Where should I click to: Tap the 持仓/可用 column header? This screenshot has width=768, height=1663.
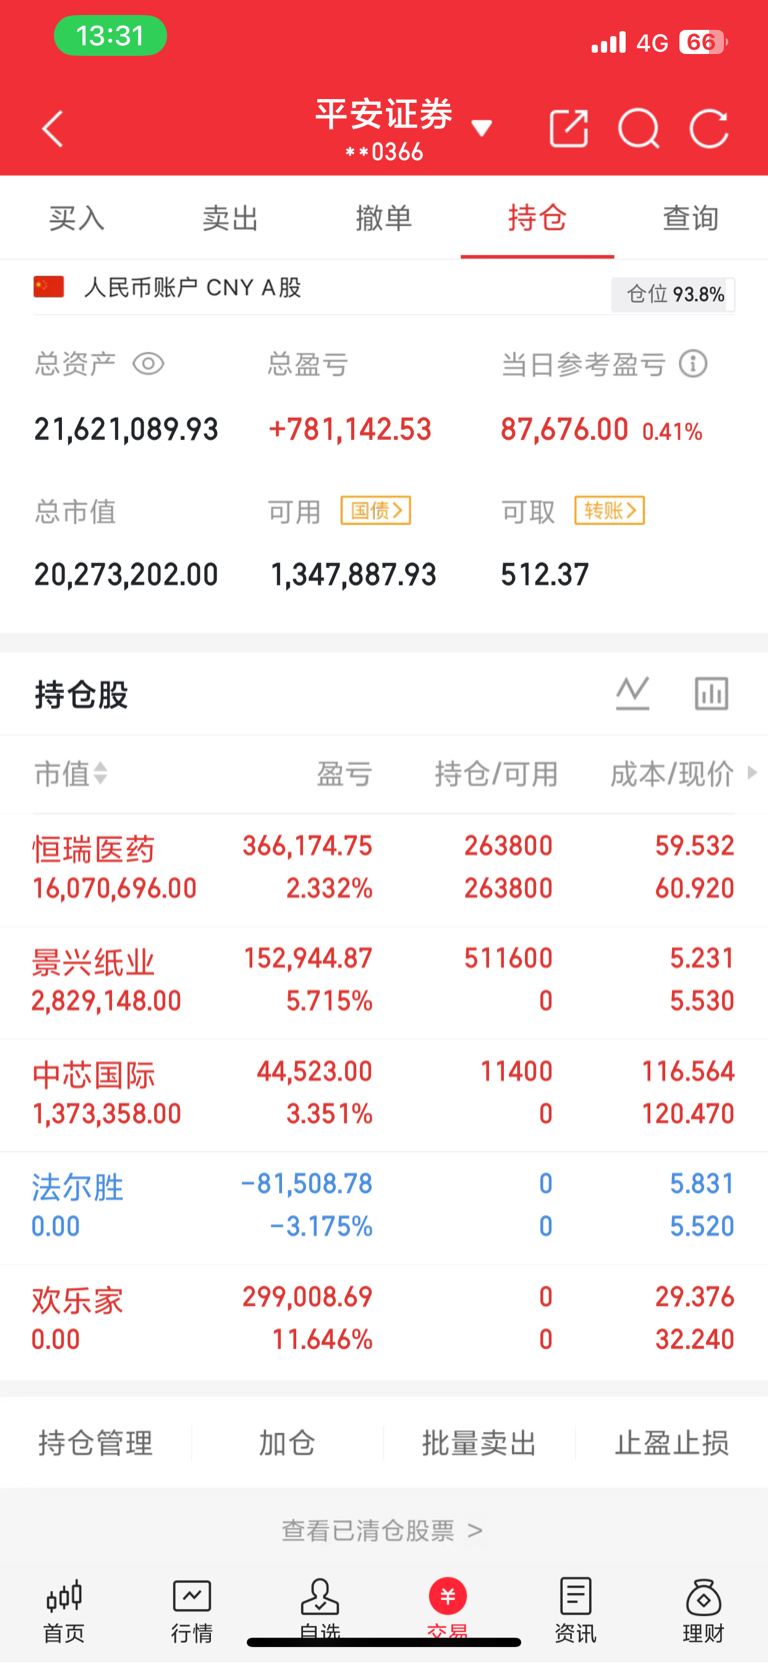(496, 773)
